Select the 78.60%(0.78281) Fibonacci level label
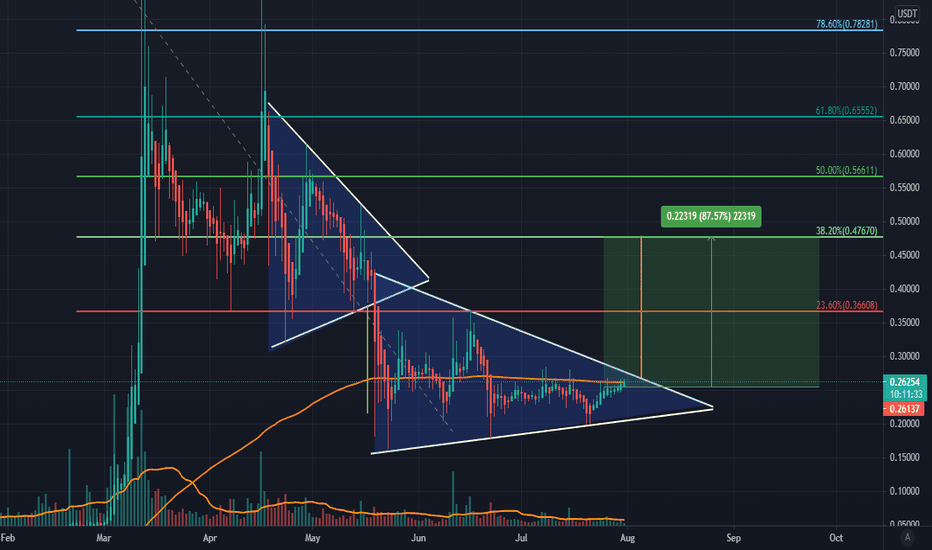This screenshot has width=932, height=550. pos(846,24)
